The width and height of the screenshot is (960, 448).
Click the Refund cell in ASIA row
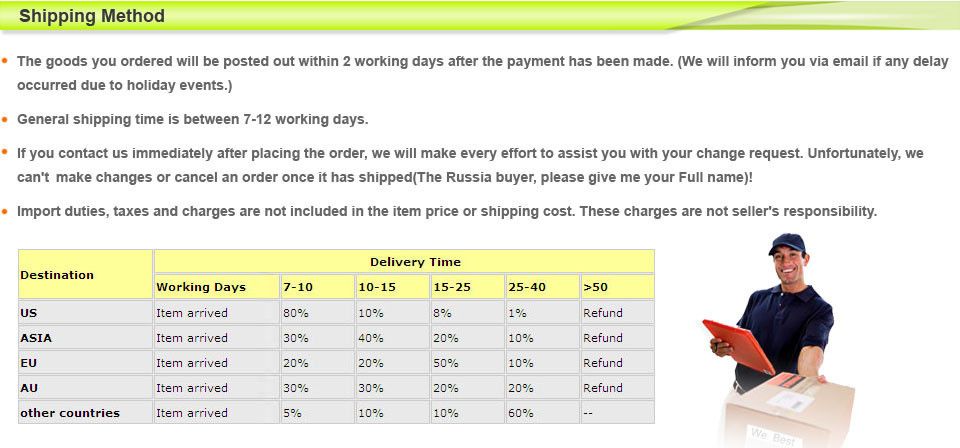click(618, 337)
